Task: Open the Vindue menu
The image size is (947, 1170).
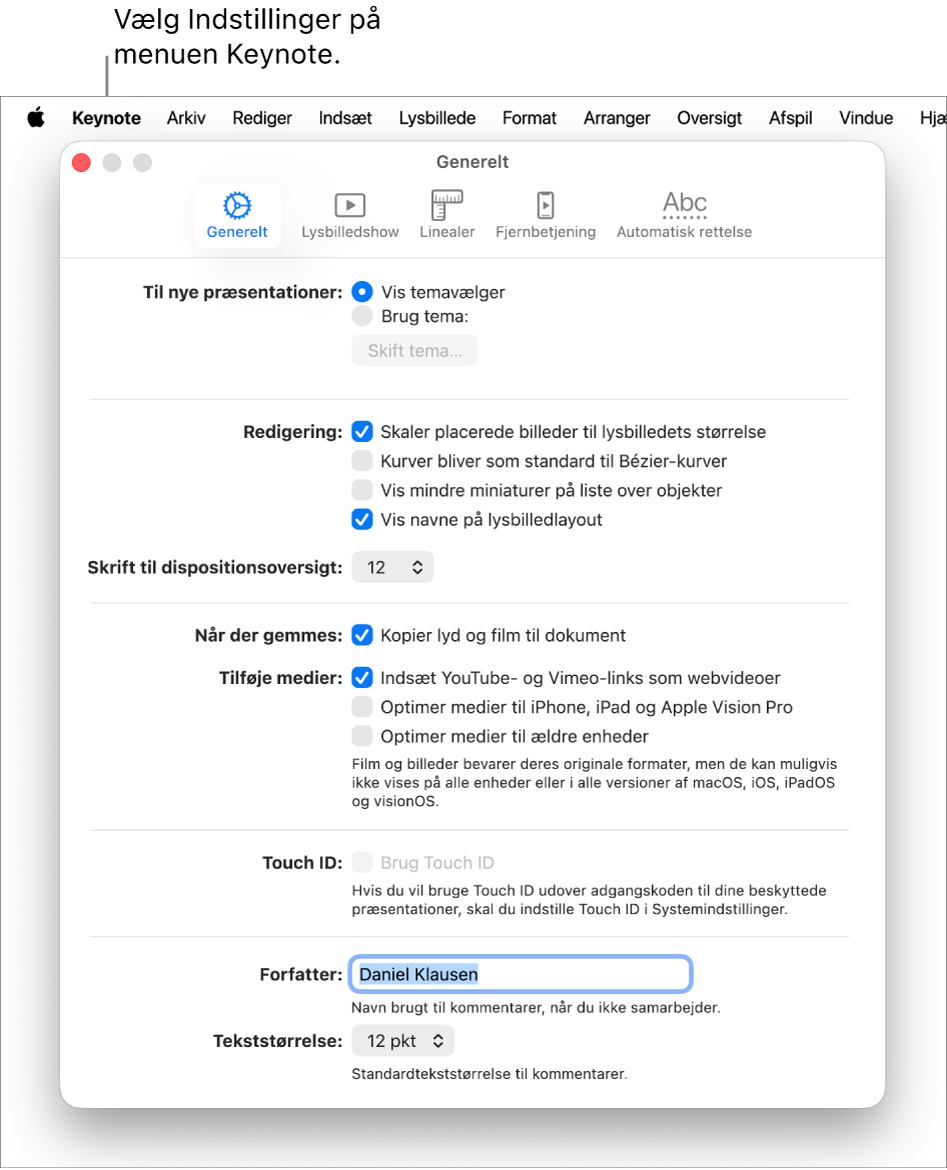Action: coord(866,118)
